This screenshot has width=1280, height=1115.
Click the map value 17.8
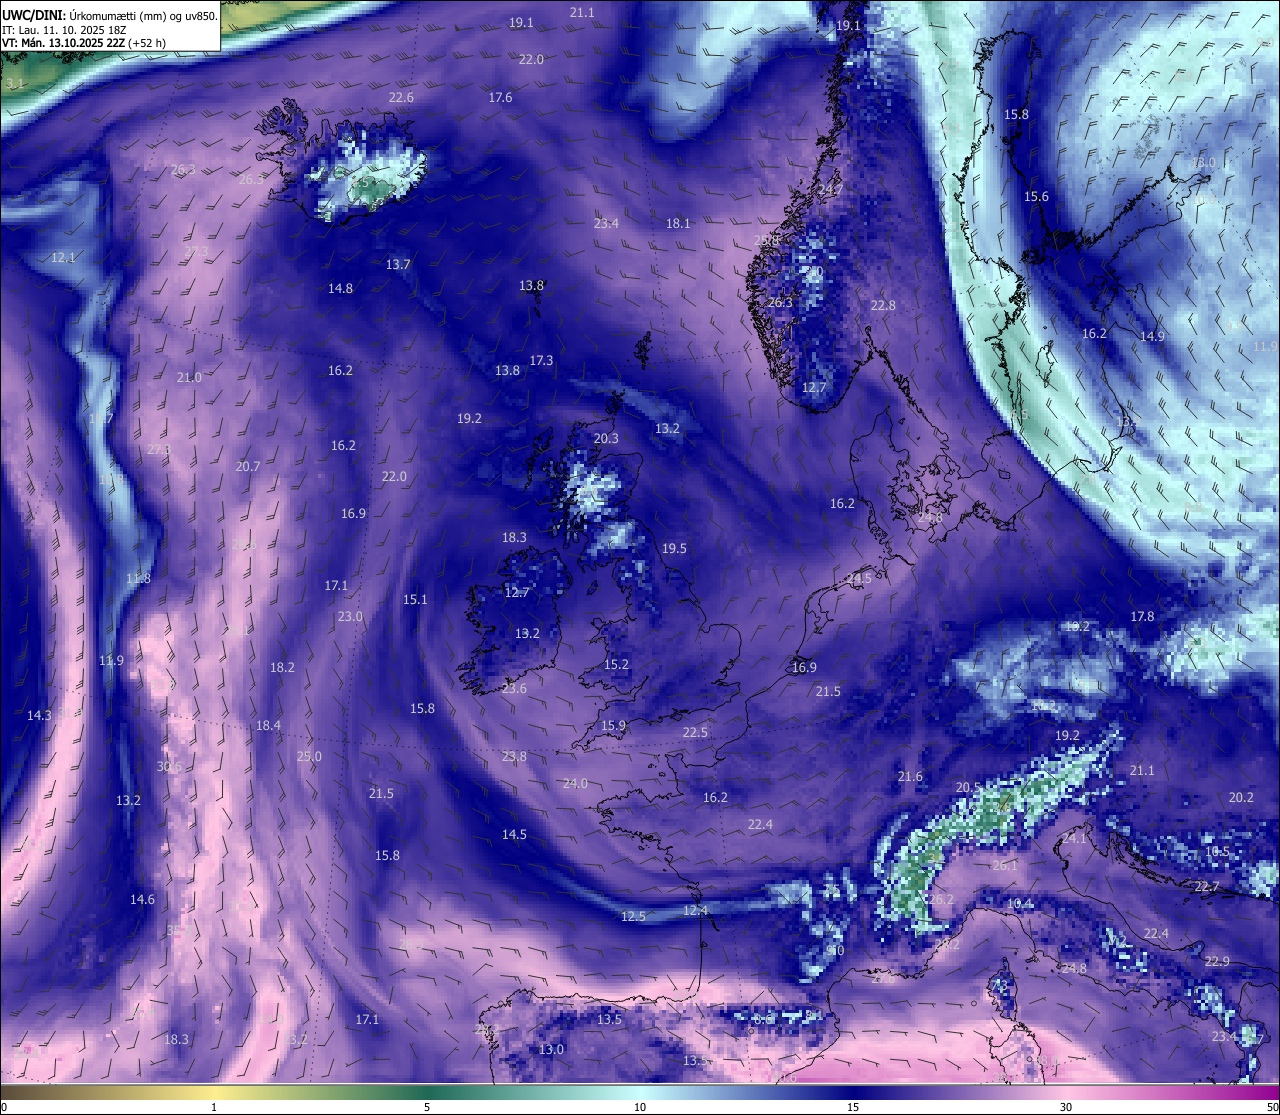1142,616
